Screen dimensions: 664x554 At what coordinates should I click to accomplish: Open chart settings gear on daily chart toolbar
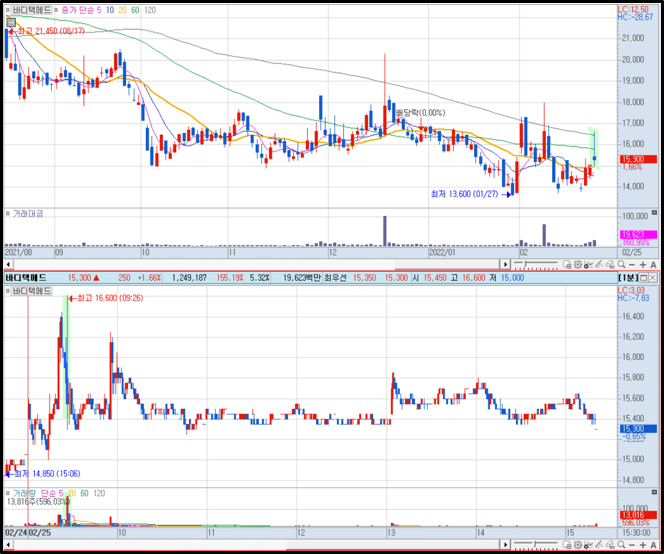[x=578, y=264]
